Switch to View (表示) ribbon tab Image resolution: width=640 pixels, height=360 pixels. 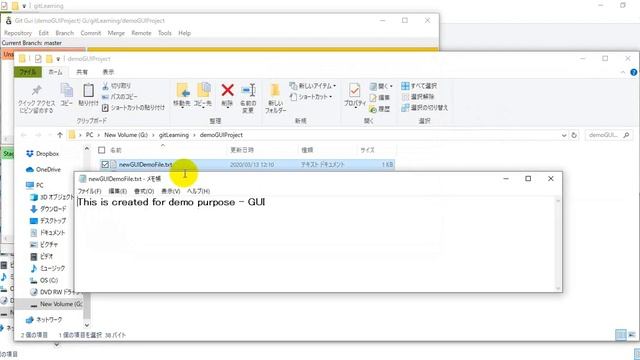(108, 72)
